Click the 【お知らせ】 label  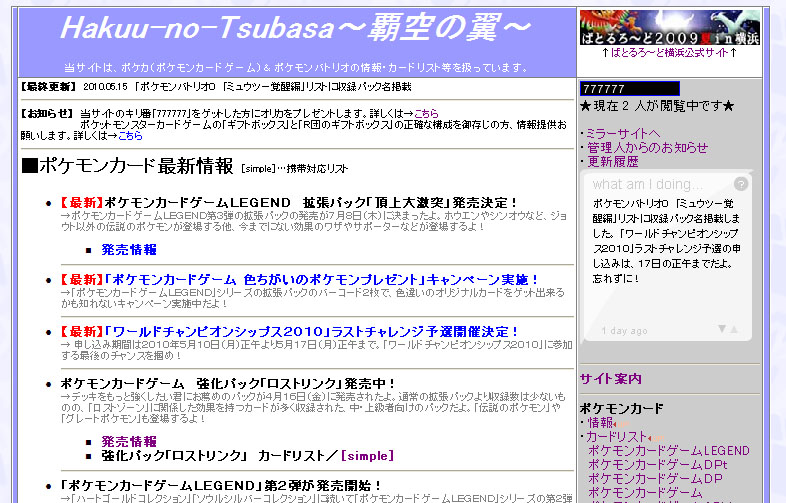click(47, 113)
